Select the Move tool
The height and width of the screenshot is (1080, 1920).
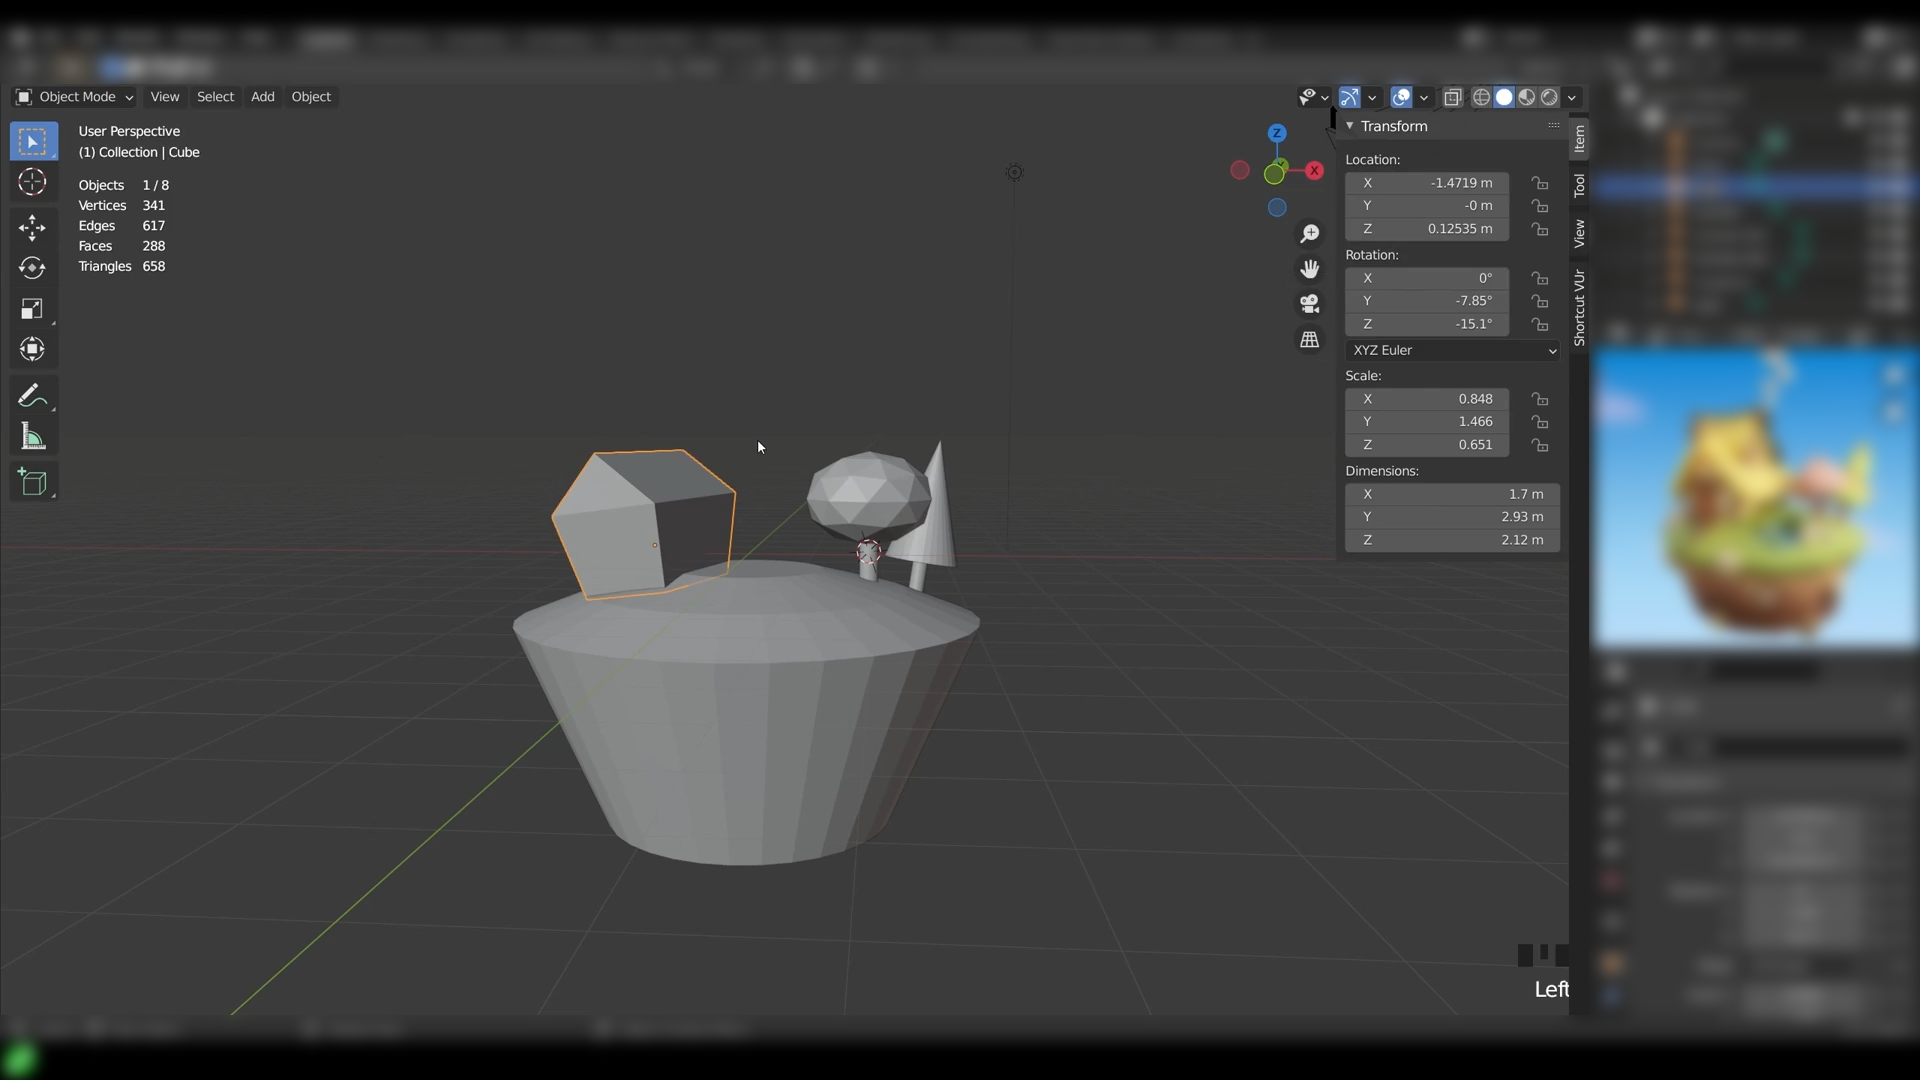click(x=33, y=227)
